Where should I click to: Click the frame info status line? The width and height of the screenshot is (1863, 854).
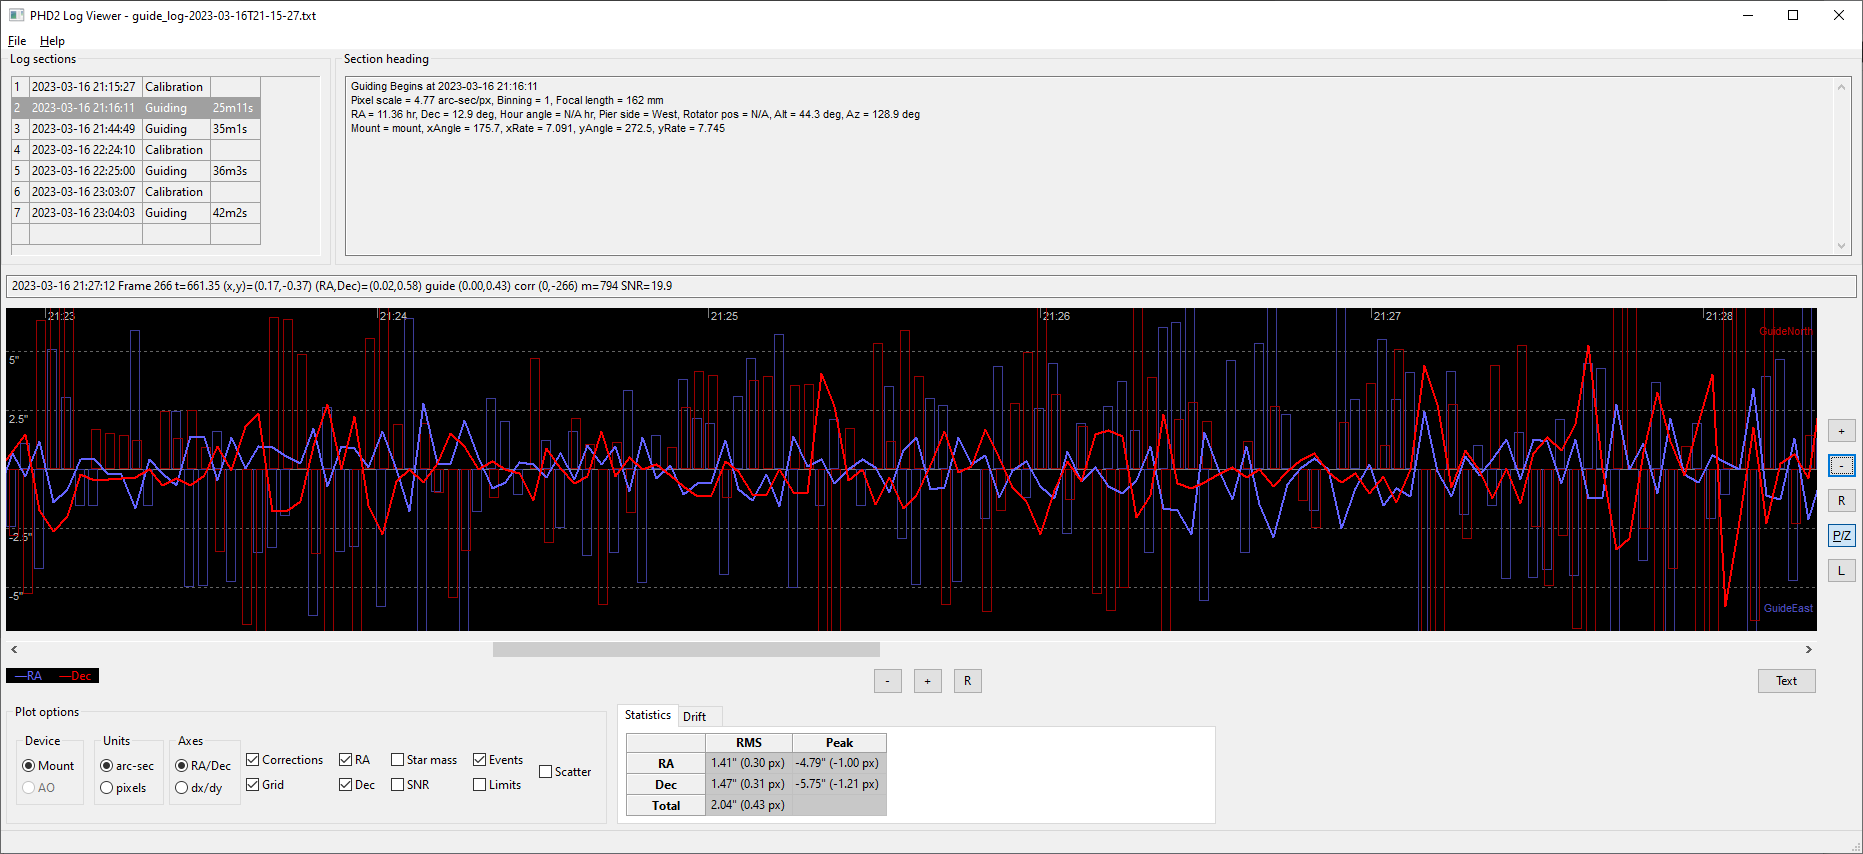[931, 286]
